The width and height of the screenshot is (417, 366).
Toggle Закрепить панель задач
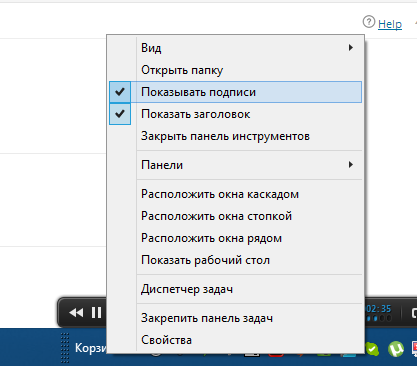235,318
